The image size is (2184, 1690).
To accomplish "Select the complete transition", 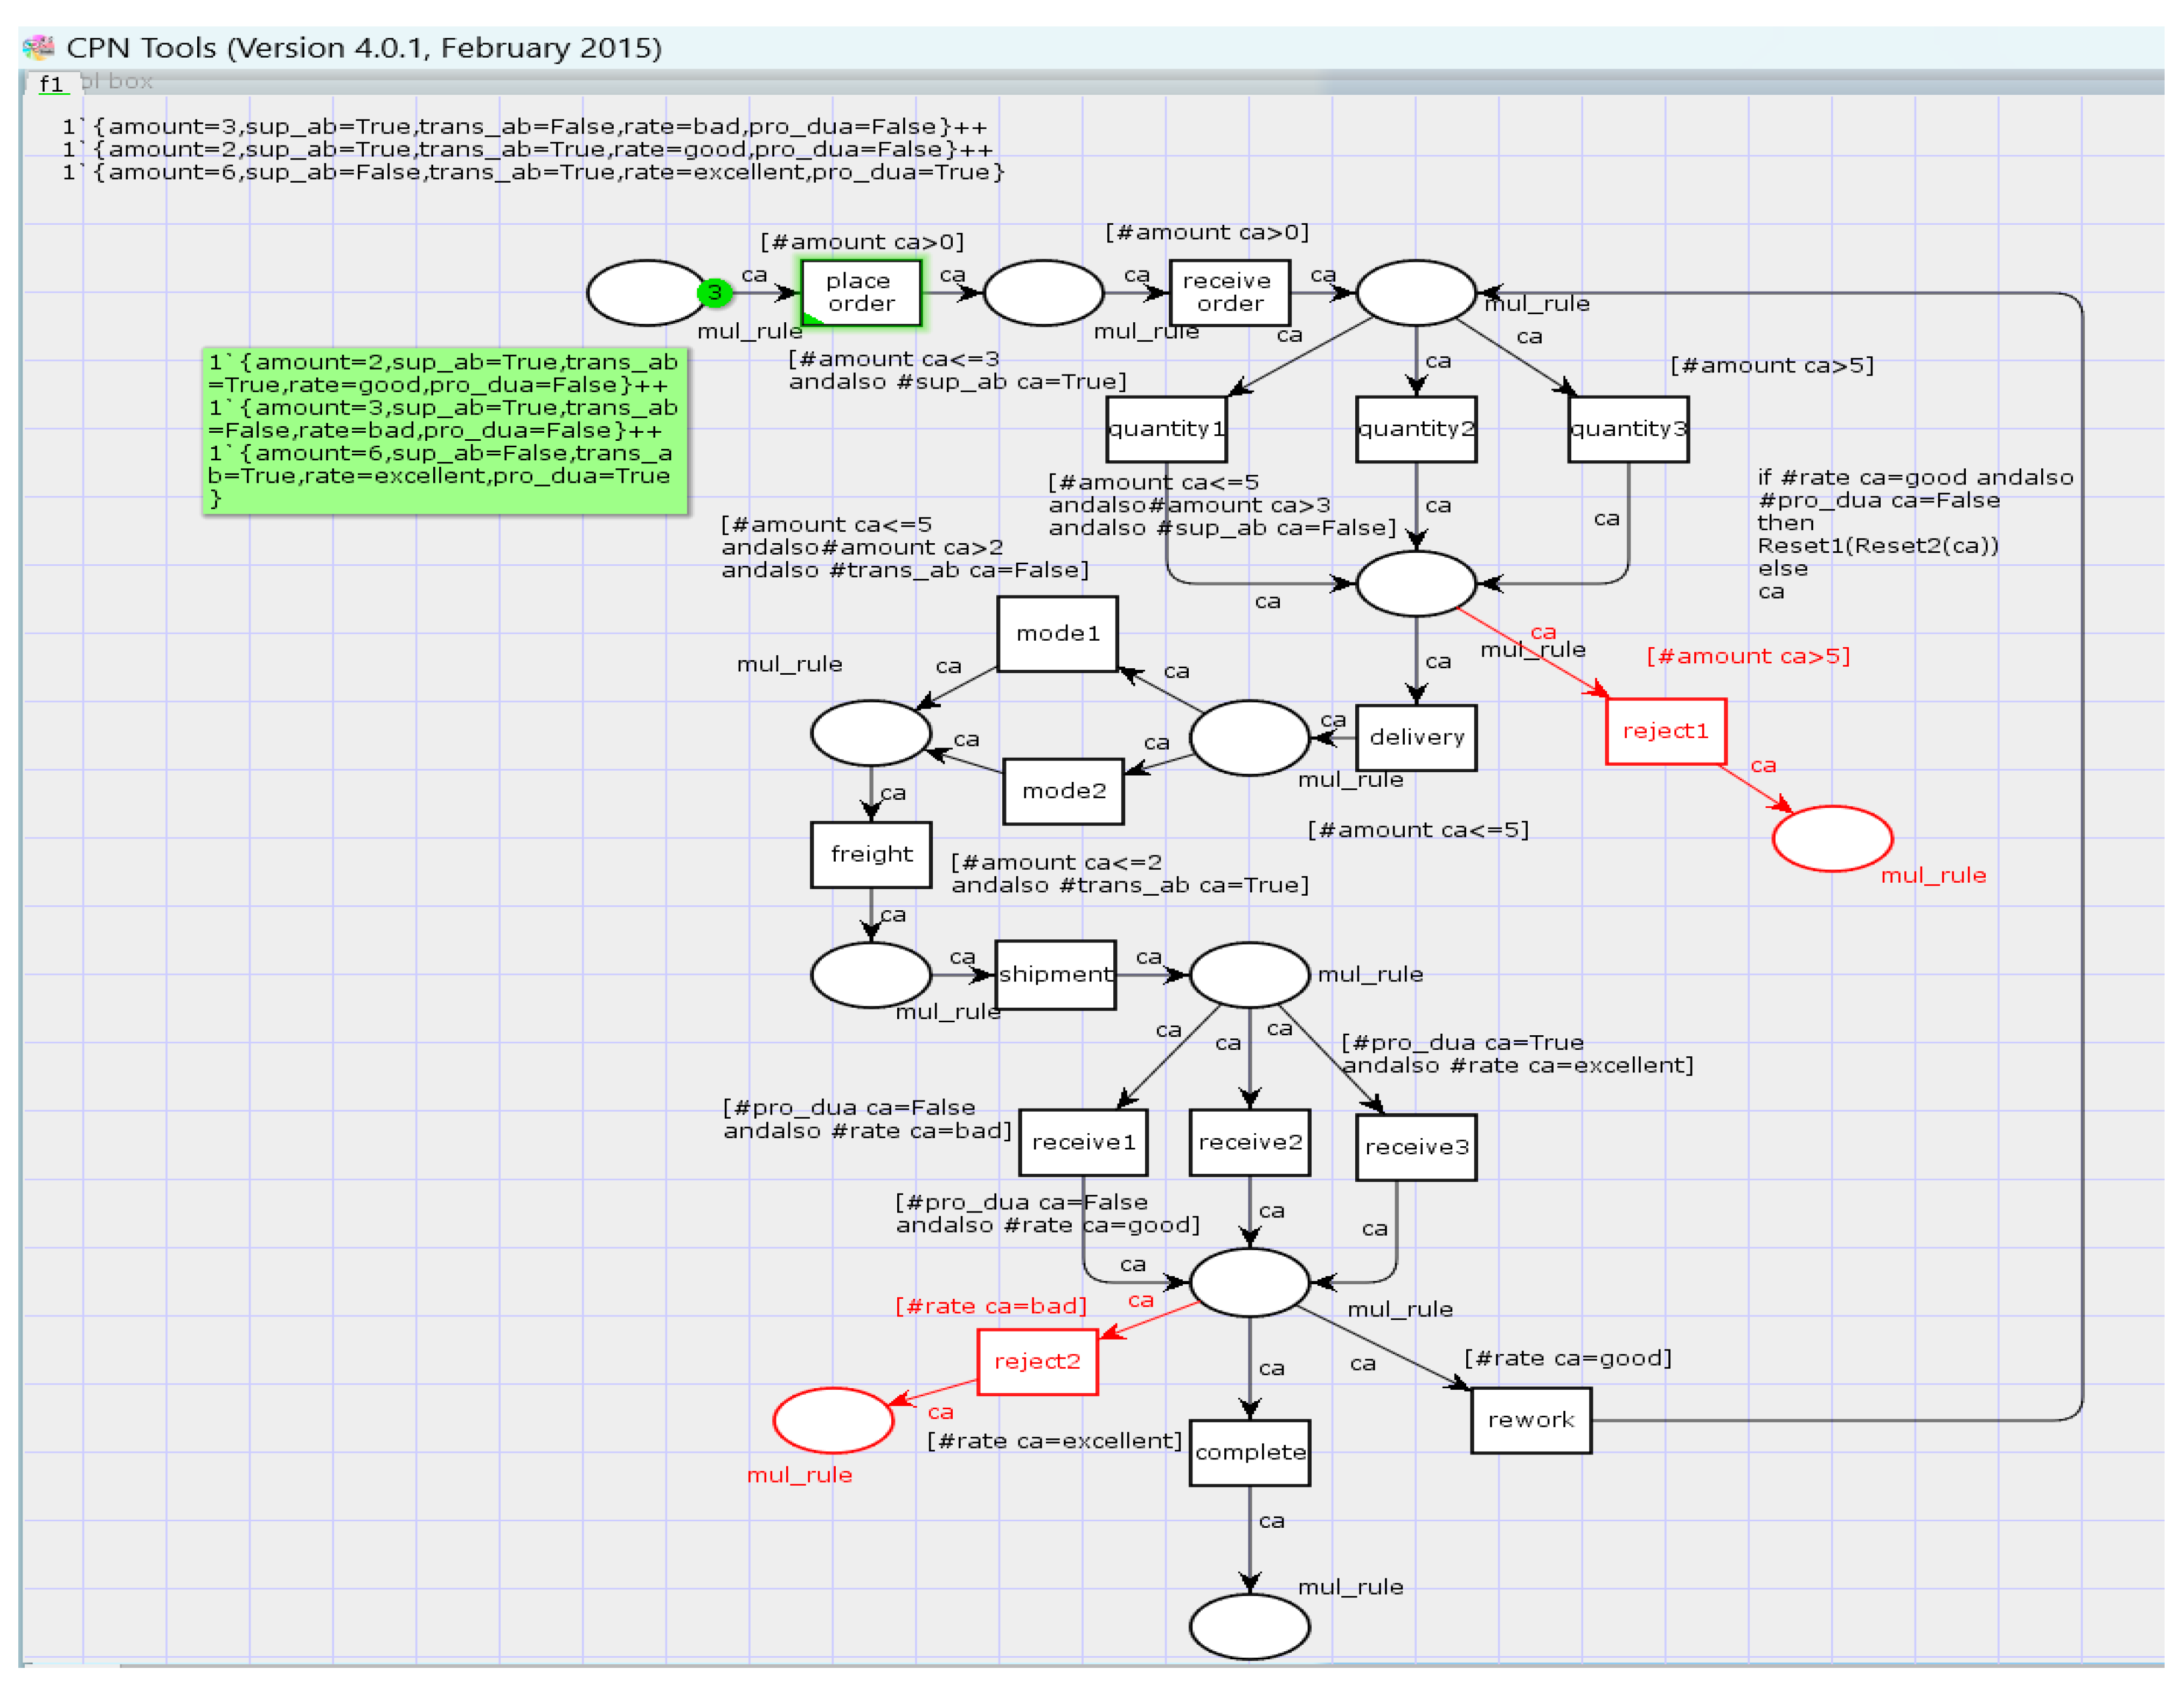I will [x=1249, y=1452].
